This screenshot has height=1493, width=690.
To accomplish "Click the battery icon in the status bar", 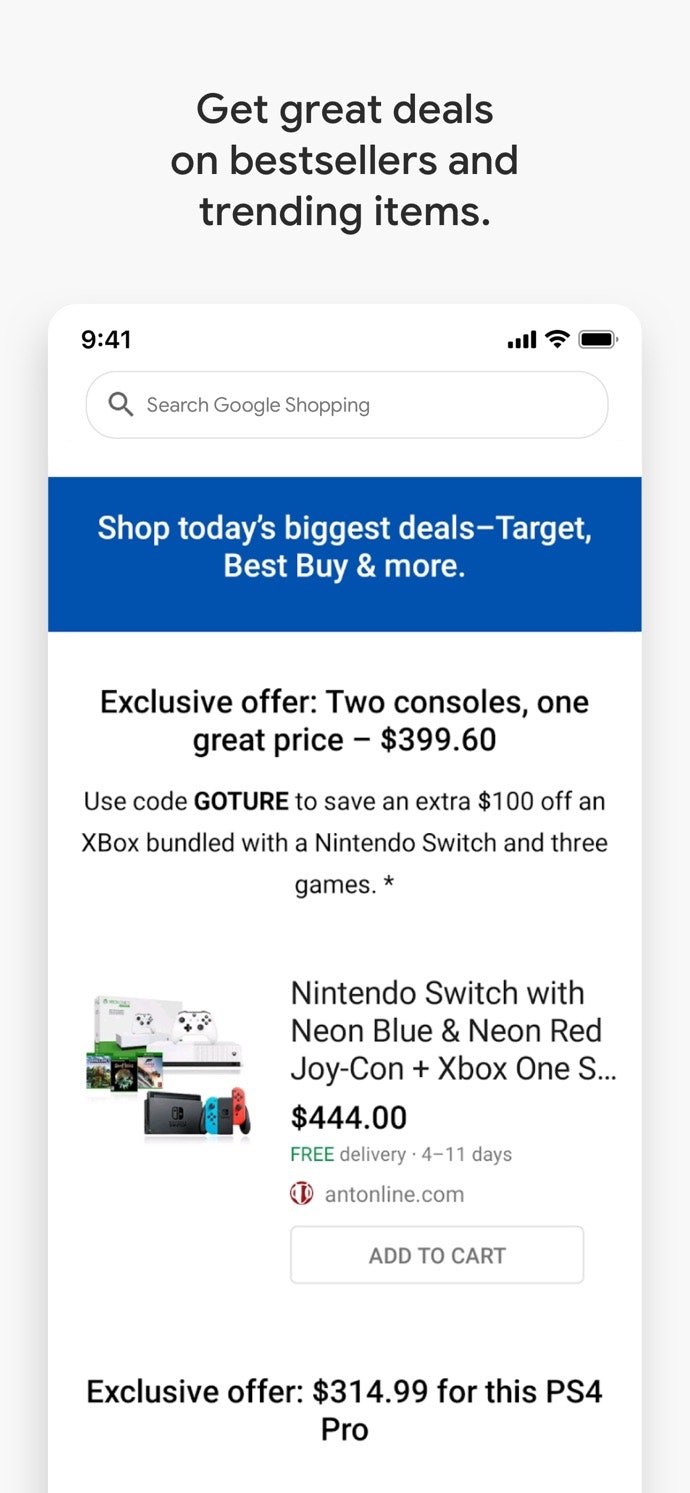I will coord(597,339).
